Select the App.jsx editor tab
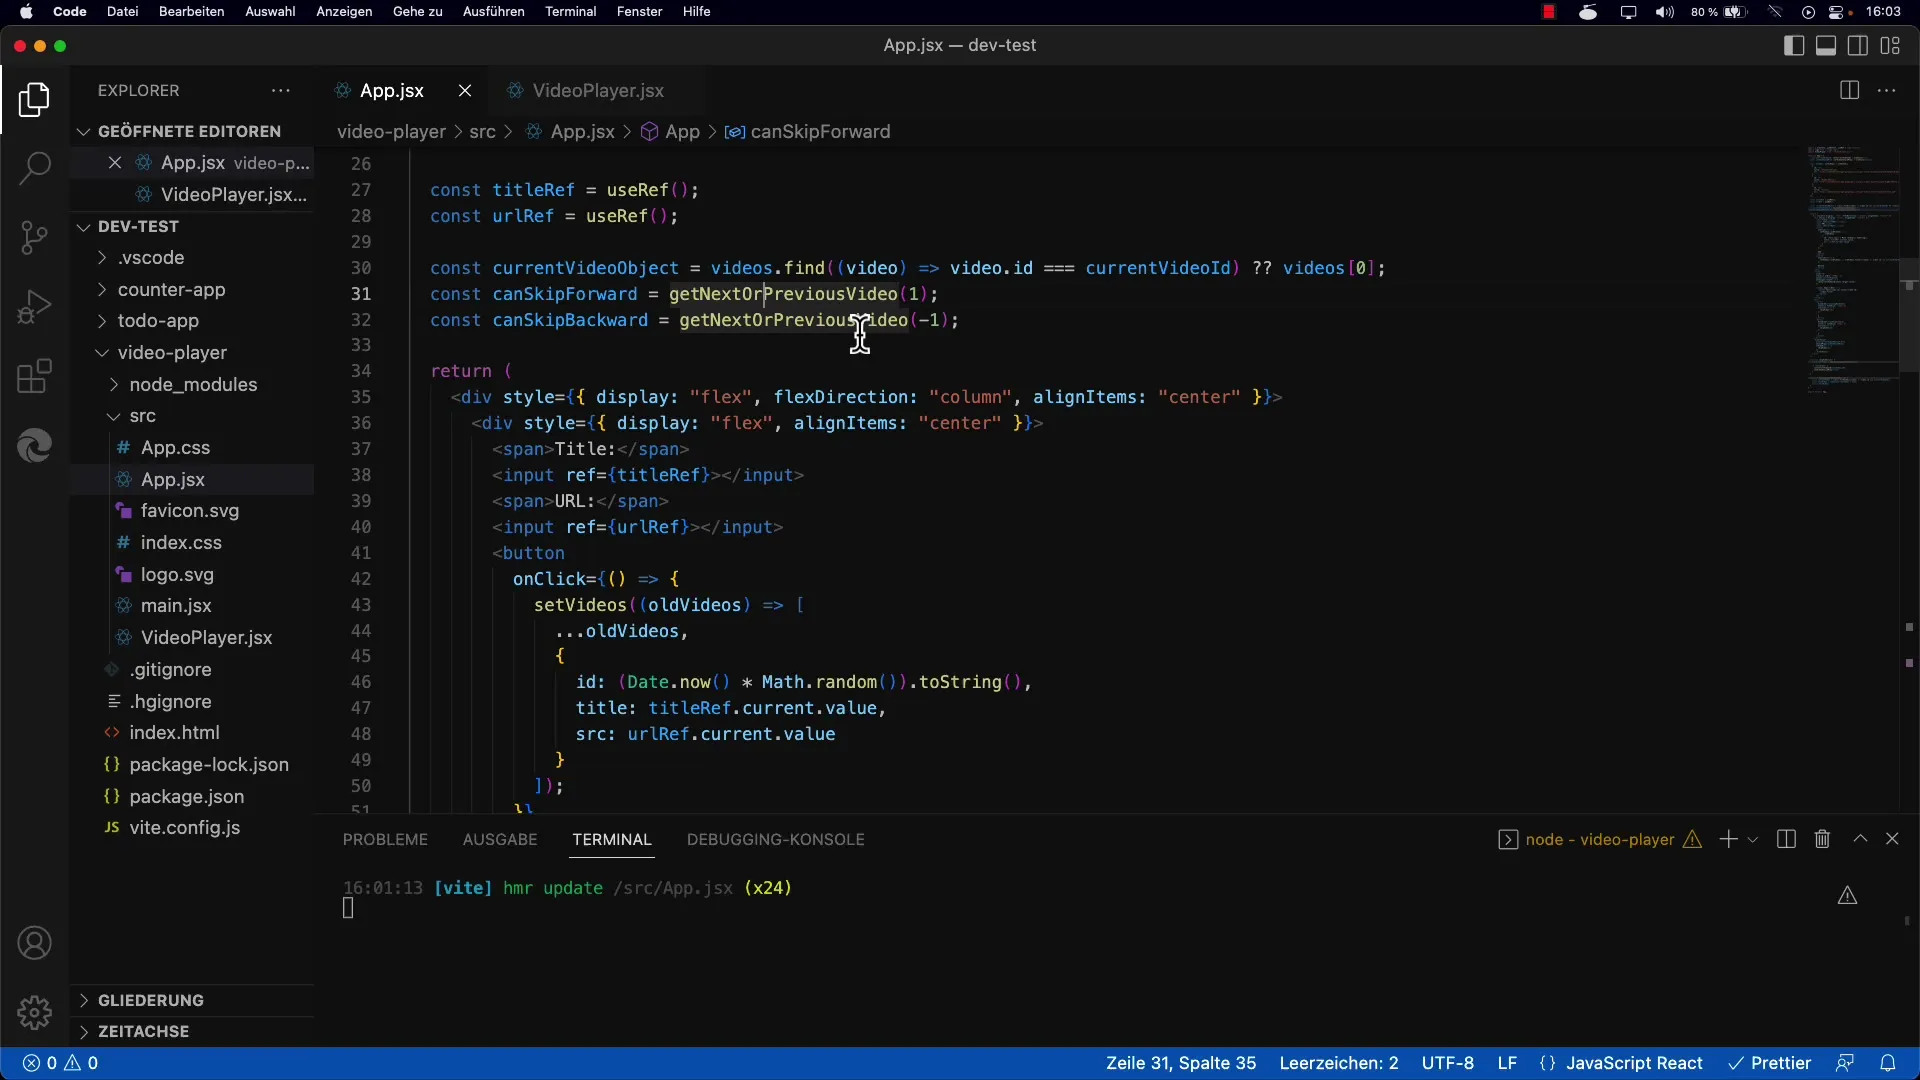Image resolution: width=1920 pixels, height=1080 pixels. pos(392,90)
